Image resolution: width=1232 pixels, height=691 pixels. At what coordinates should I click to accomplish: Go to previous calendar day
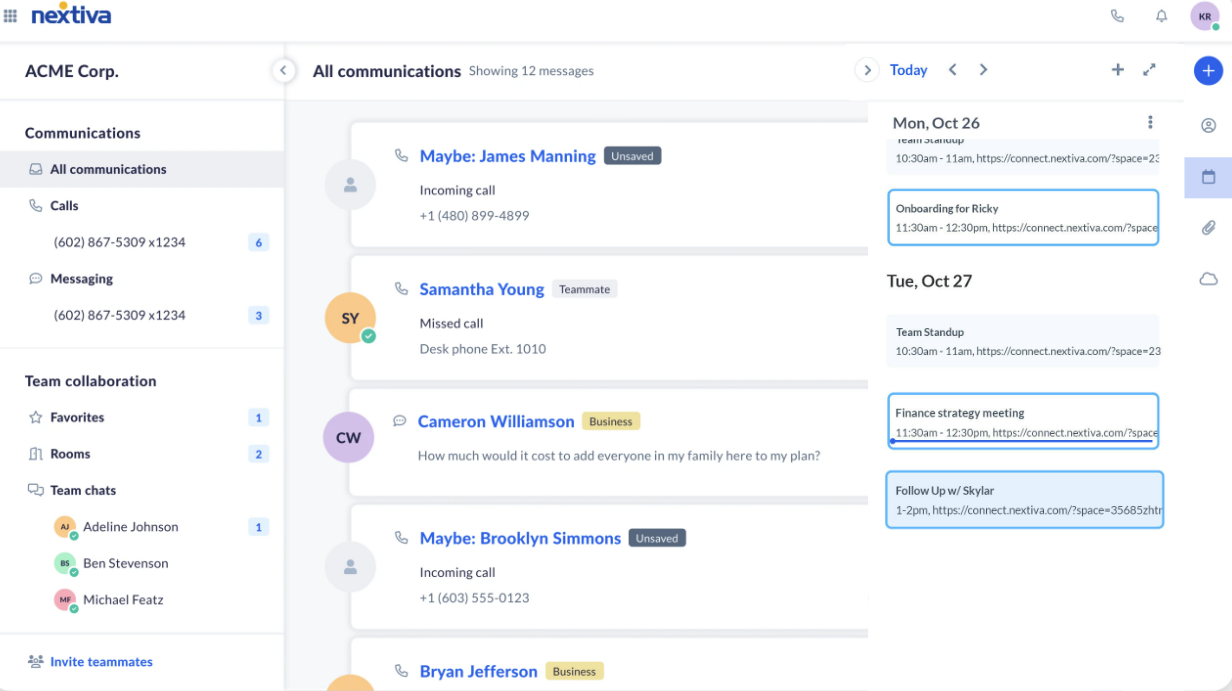[952, 70]
